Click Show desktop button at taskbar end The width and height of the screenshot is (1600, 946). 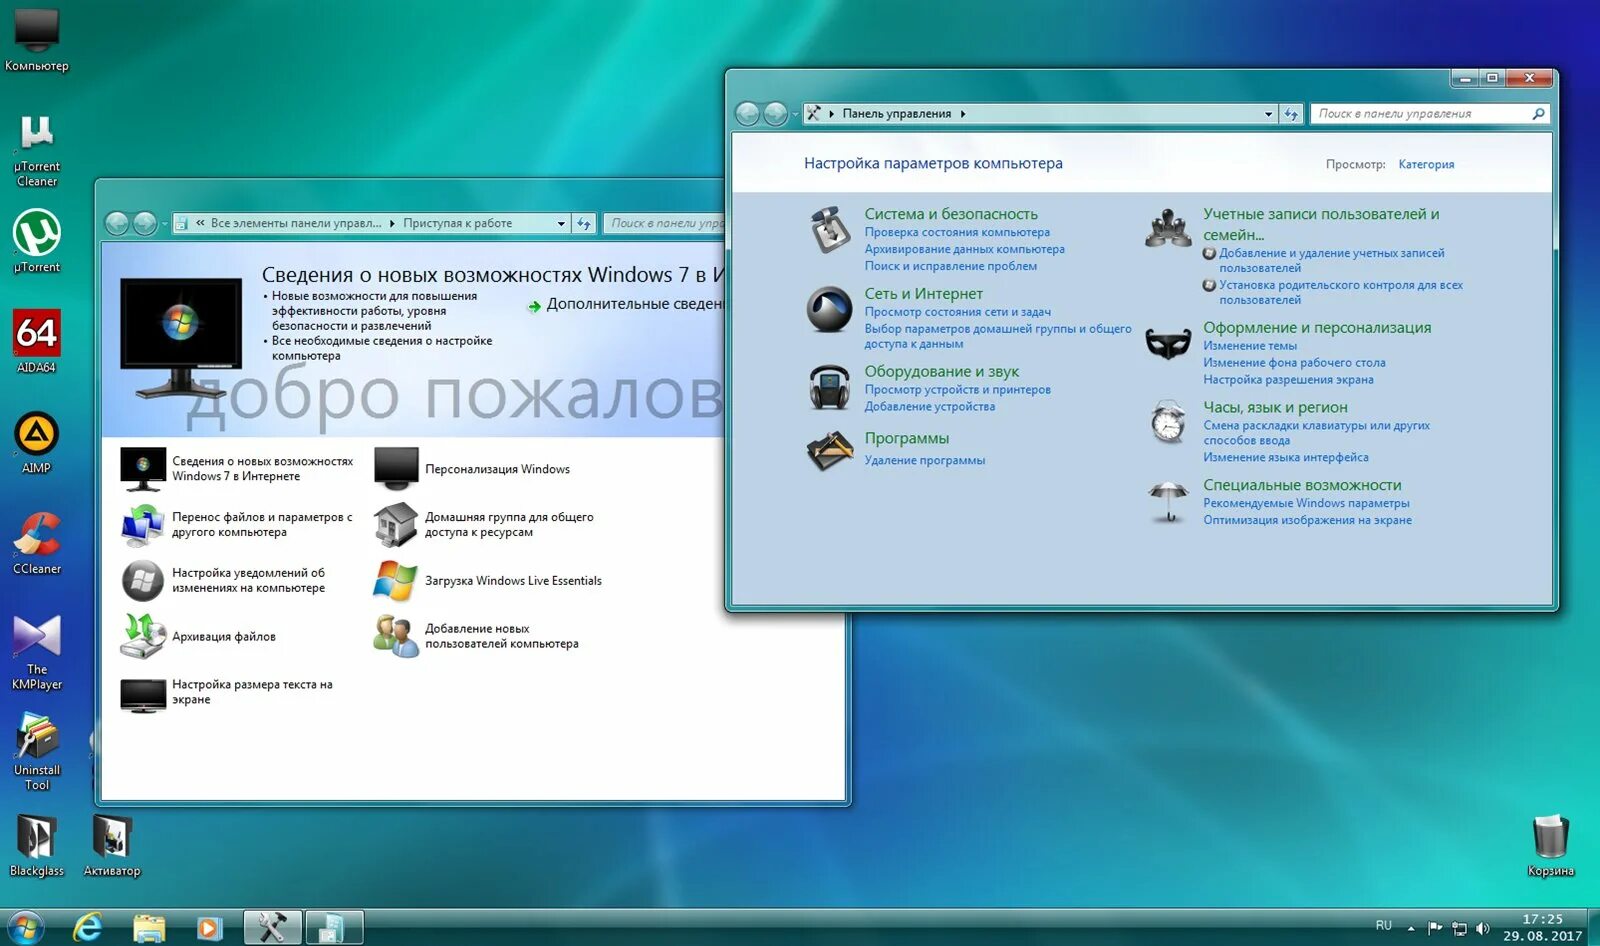pos(1593,928)
